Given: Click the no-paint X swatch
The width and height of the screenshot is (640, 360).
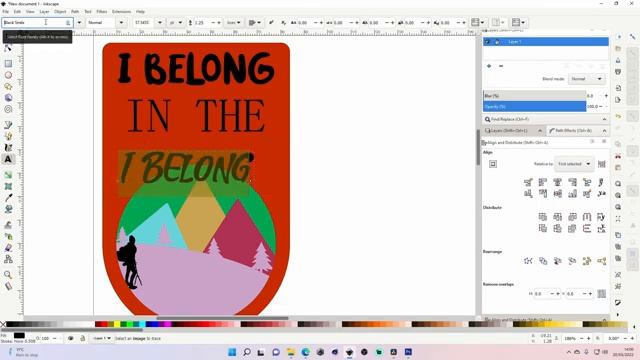Looking at the screenshot, I should (x=3, y=324).
